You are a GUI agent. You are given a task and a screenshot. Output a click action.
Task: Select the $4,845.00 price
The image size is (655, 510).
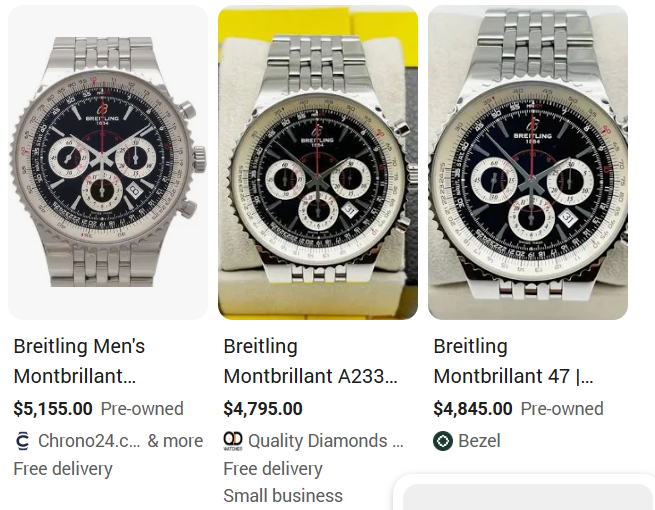pos(473,409)
